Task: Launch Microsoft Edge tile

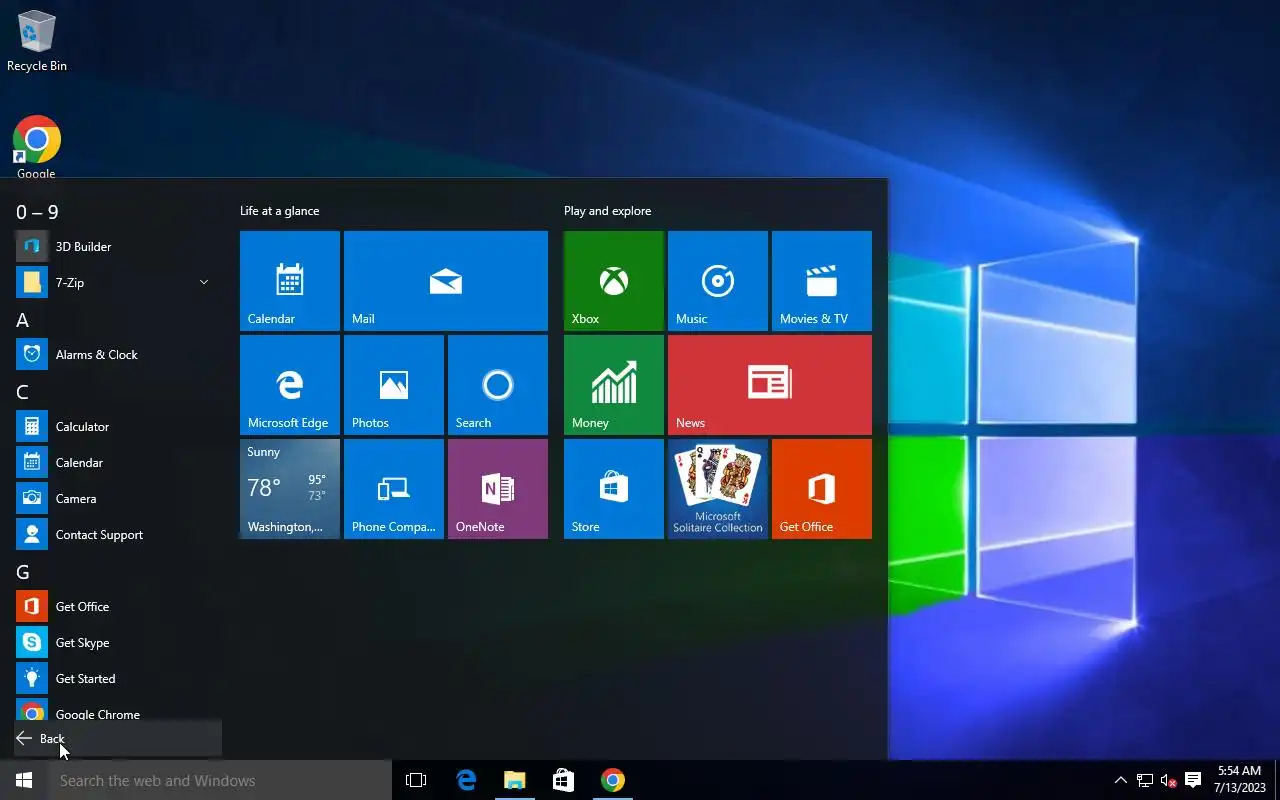Action: coord(290,385)
